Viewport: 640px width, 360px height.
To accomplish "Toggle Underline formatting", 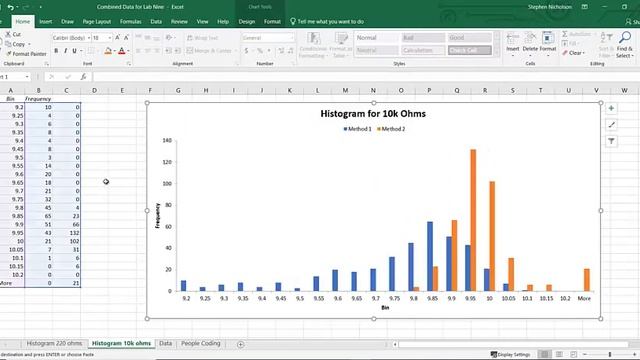I will tap(74, 51).
